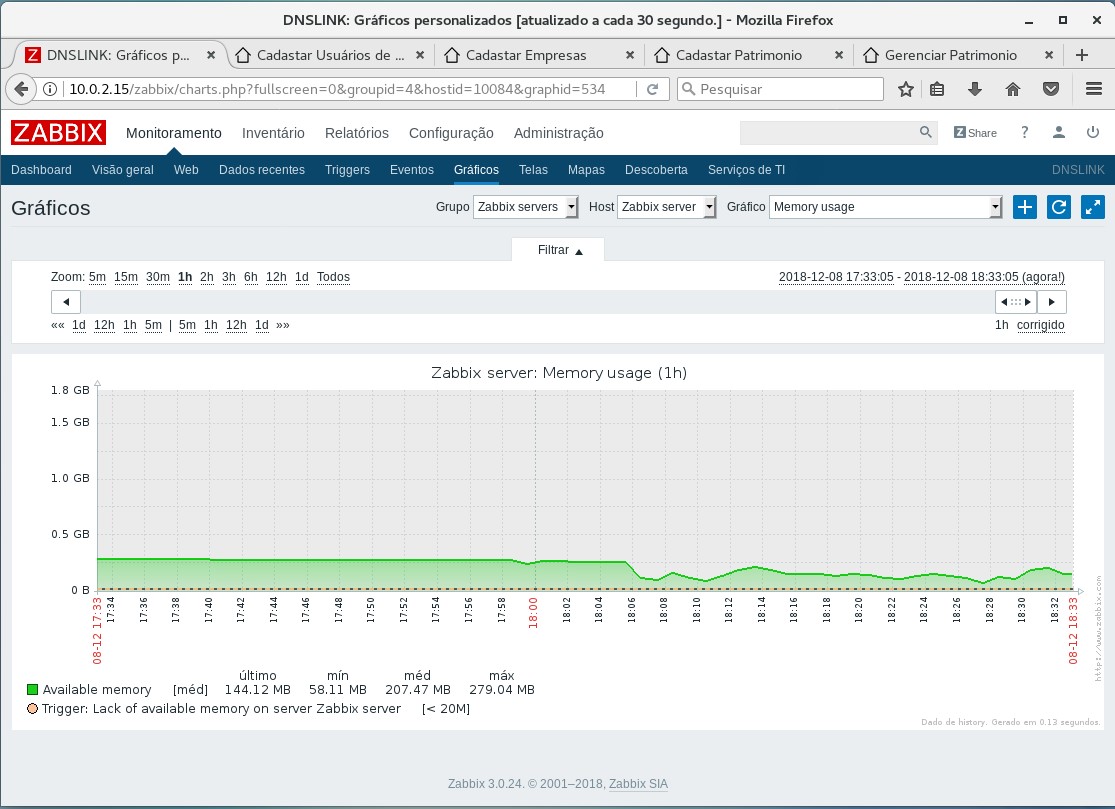Open the Grupo dropdown Zabbix servers
This screenshot has width=1115, height=809.
point(525,207)
